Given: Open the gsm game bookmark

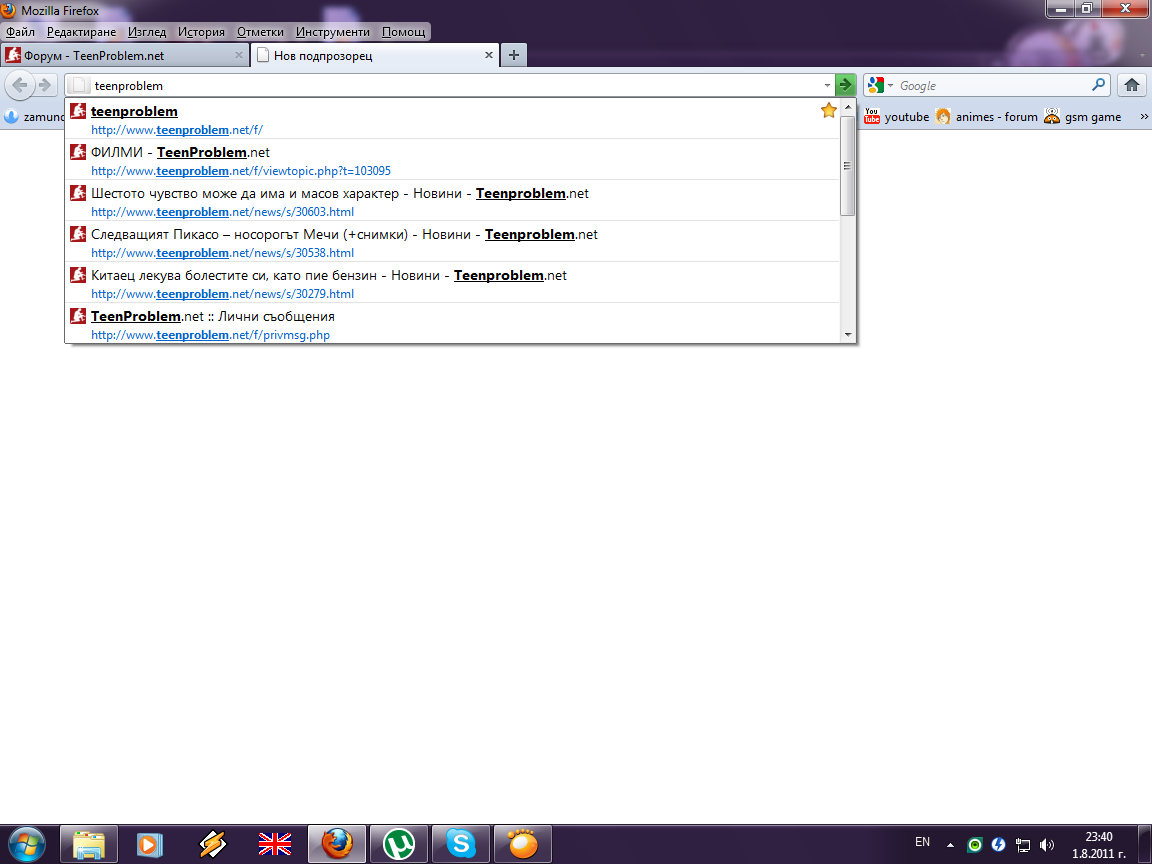Looking at the screenshot, I should [x=1083, y=117].
